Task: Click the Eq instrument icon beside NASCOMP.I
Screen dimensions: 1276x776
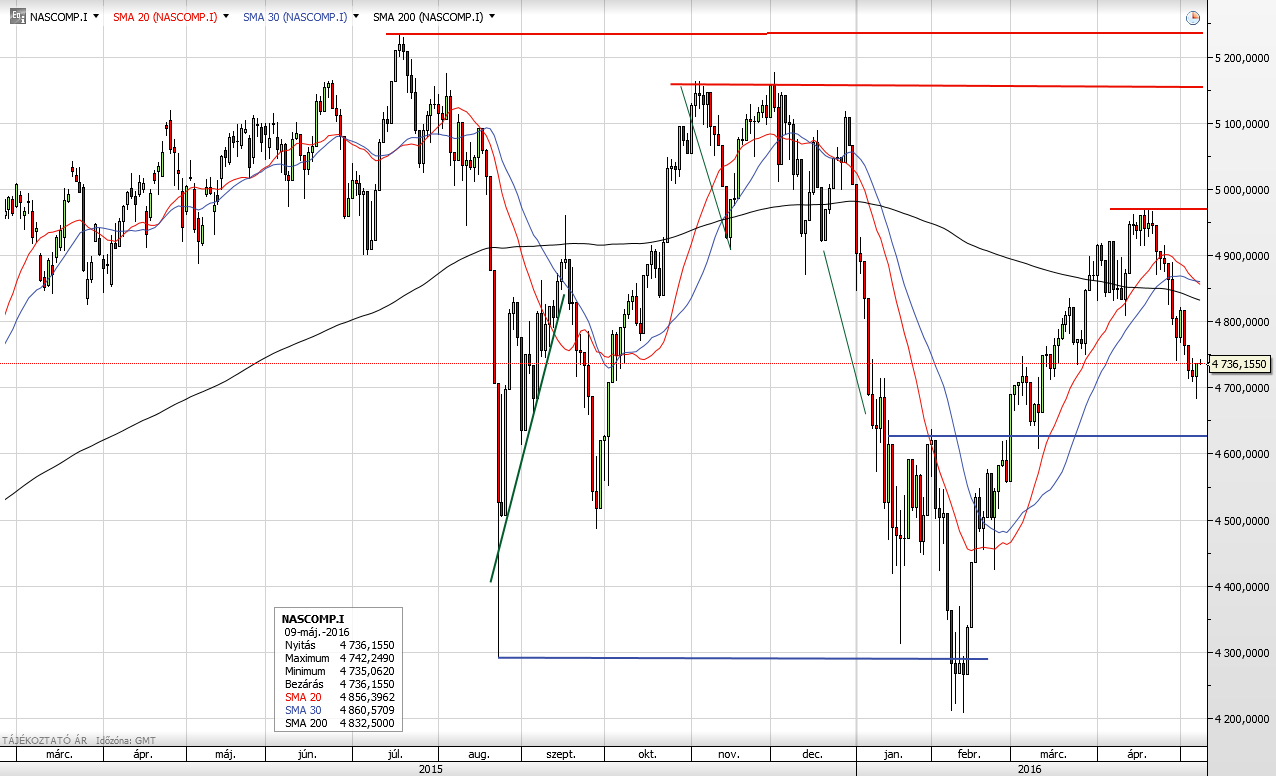Action: point(18,17)
